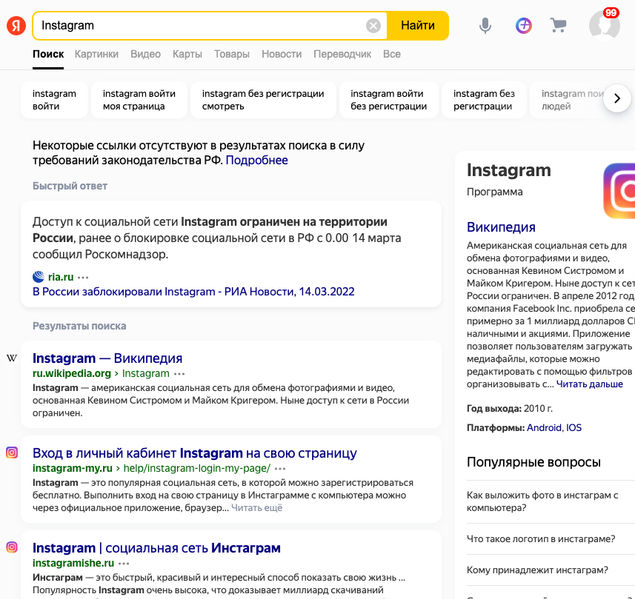The height and width of the screenshot is (599, 635).
Task: Open the shopping cart icon
Action: click(x=558, y=26)
